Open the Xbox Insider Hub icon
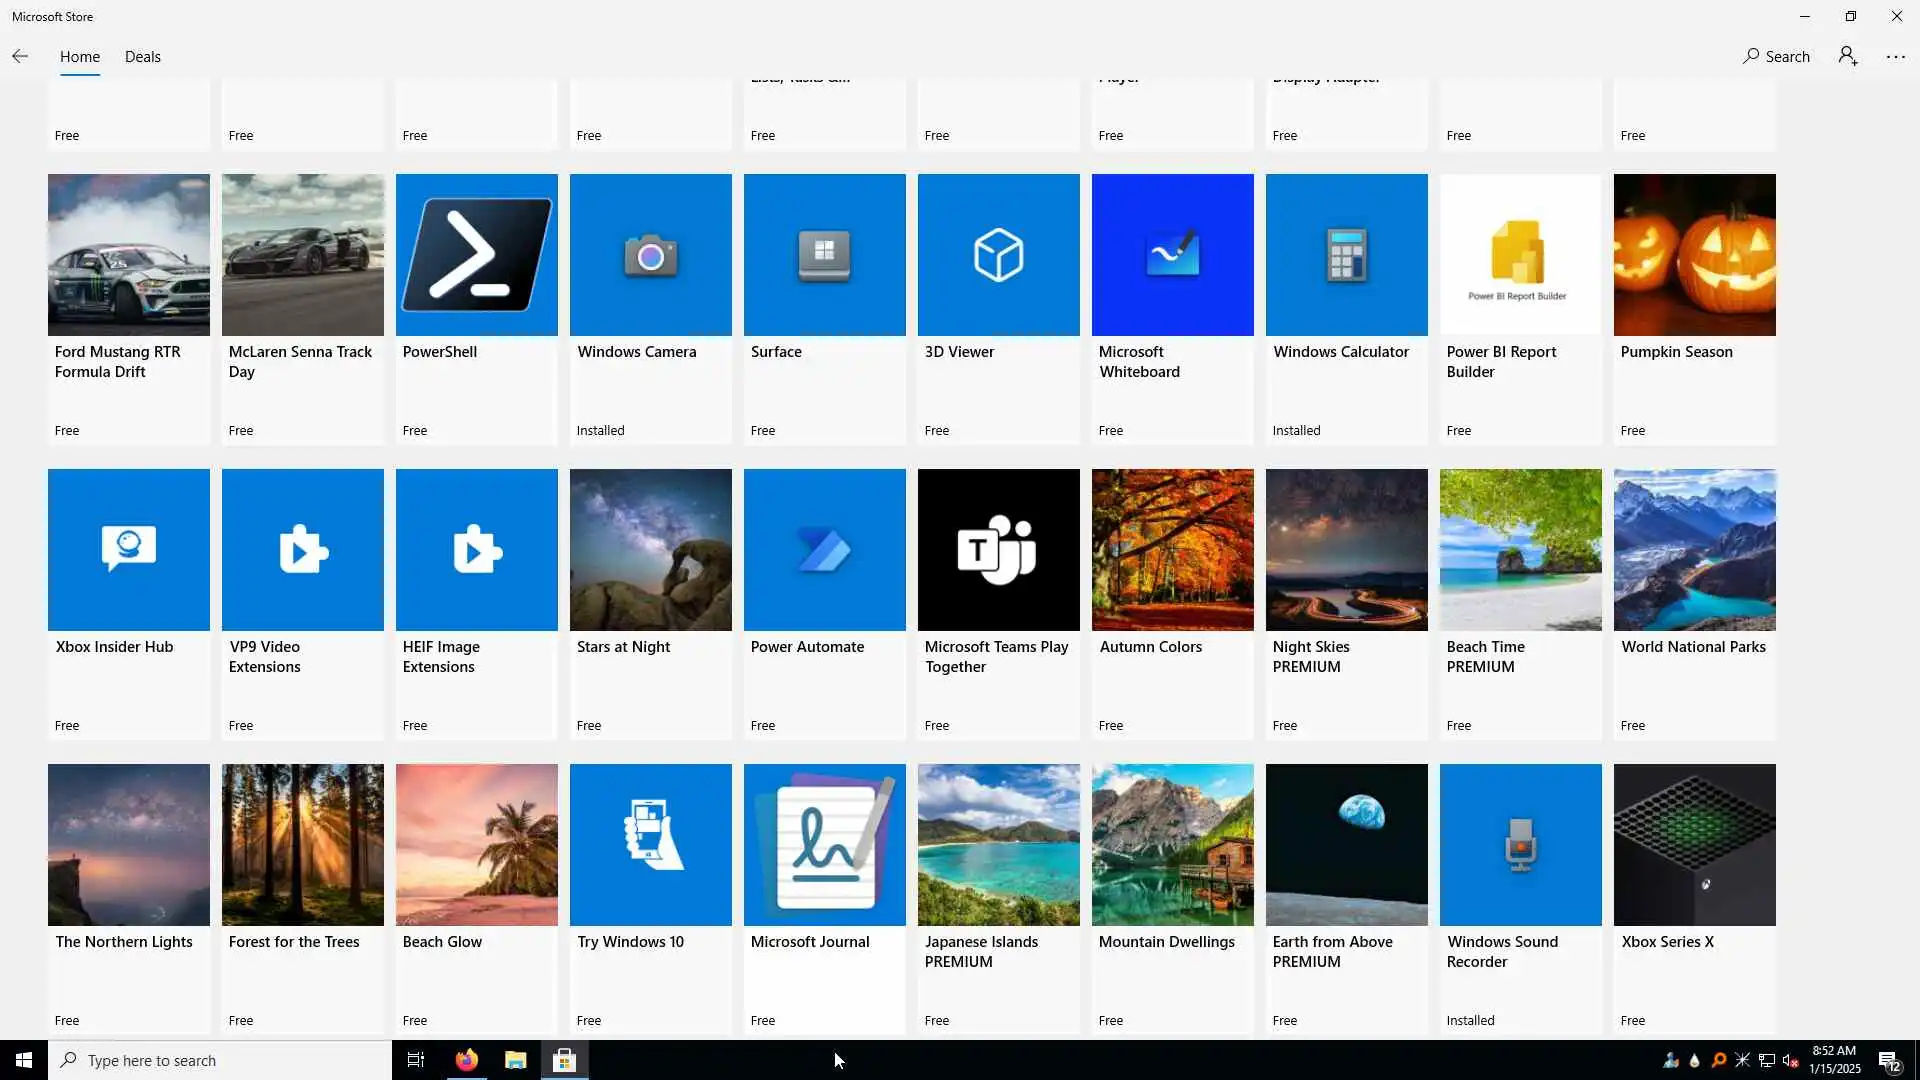The height and width of the screenshot is (1080, 1920). (x=128, y=549)
